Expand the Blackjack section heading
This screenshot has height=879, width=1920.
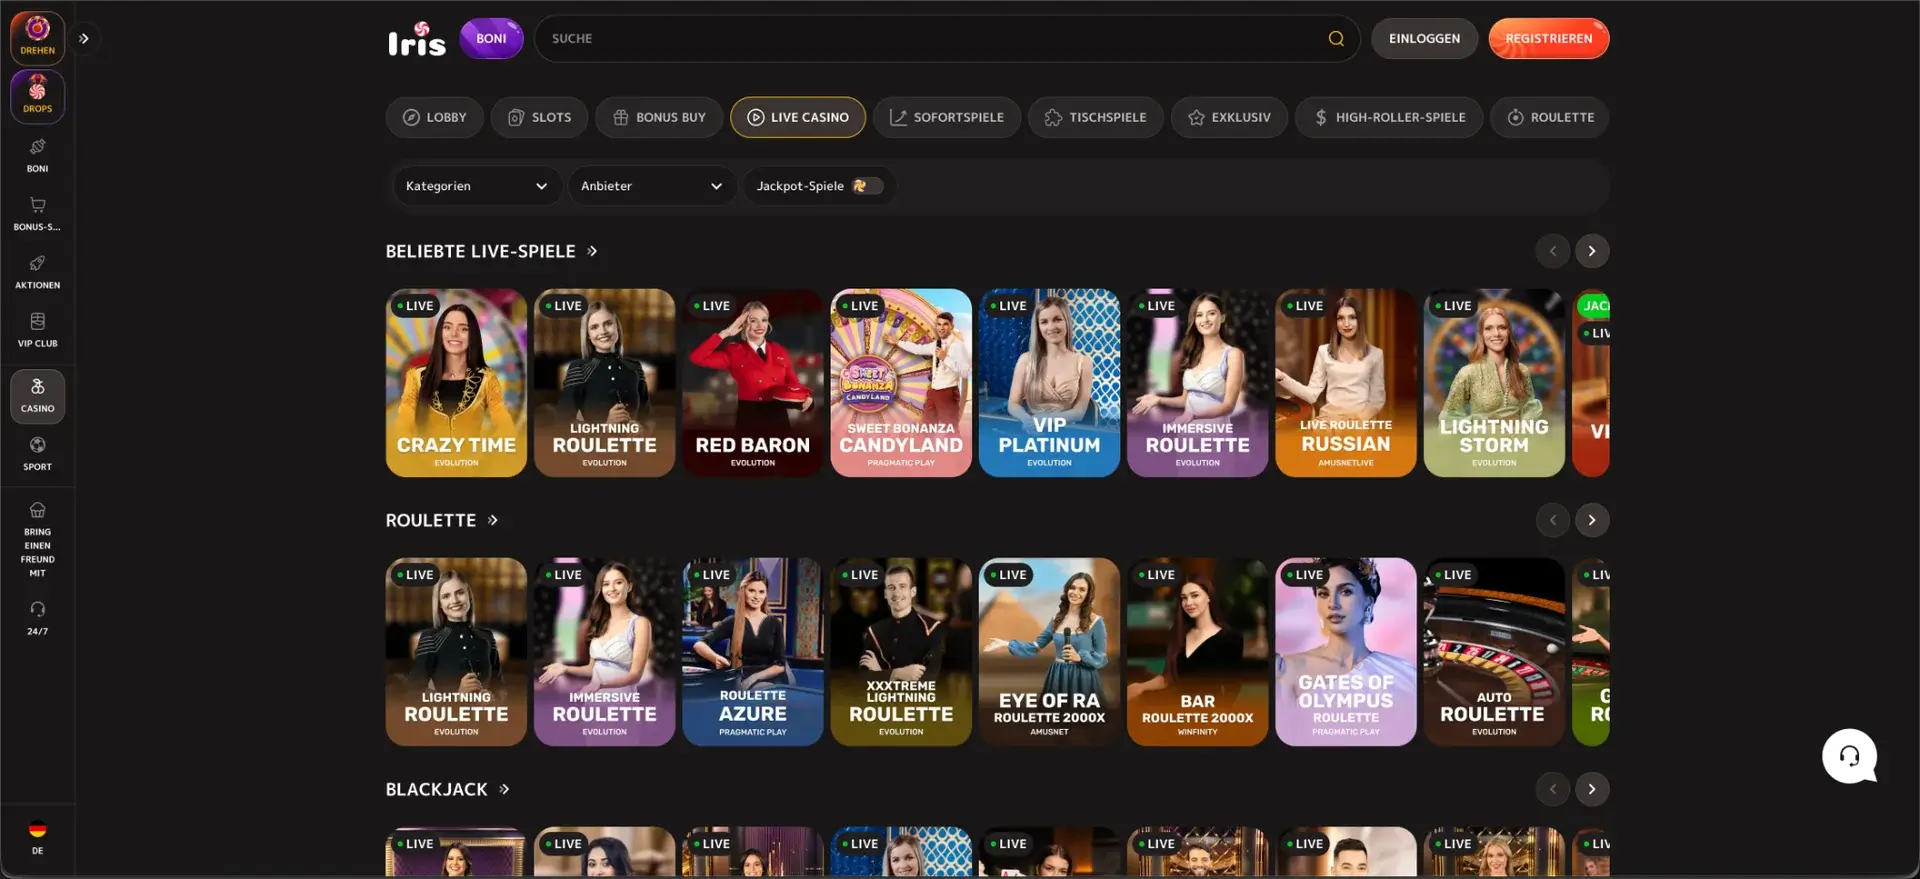point(448,789)
